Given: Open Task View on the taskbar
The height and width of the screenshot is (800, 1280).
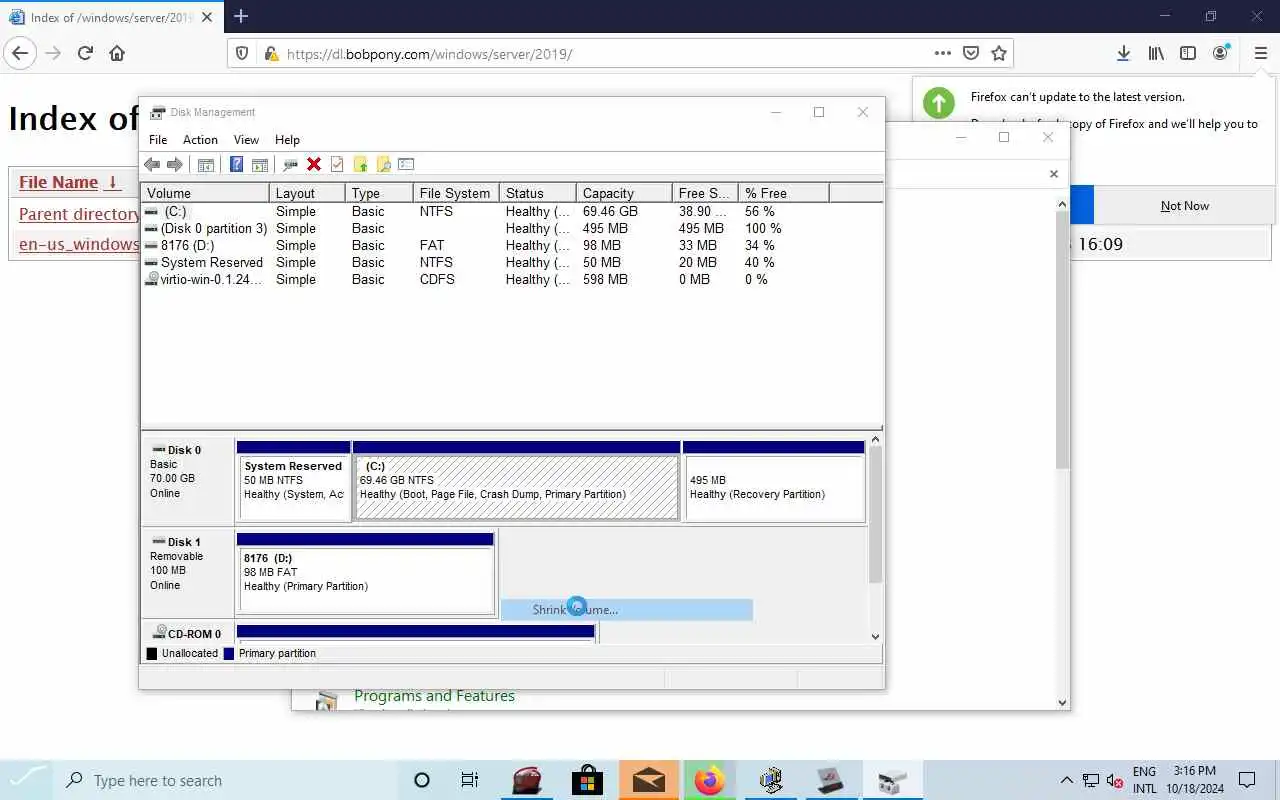Looking at the screenshot, I should [x=469, y=780].
